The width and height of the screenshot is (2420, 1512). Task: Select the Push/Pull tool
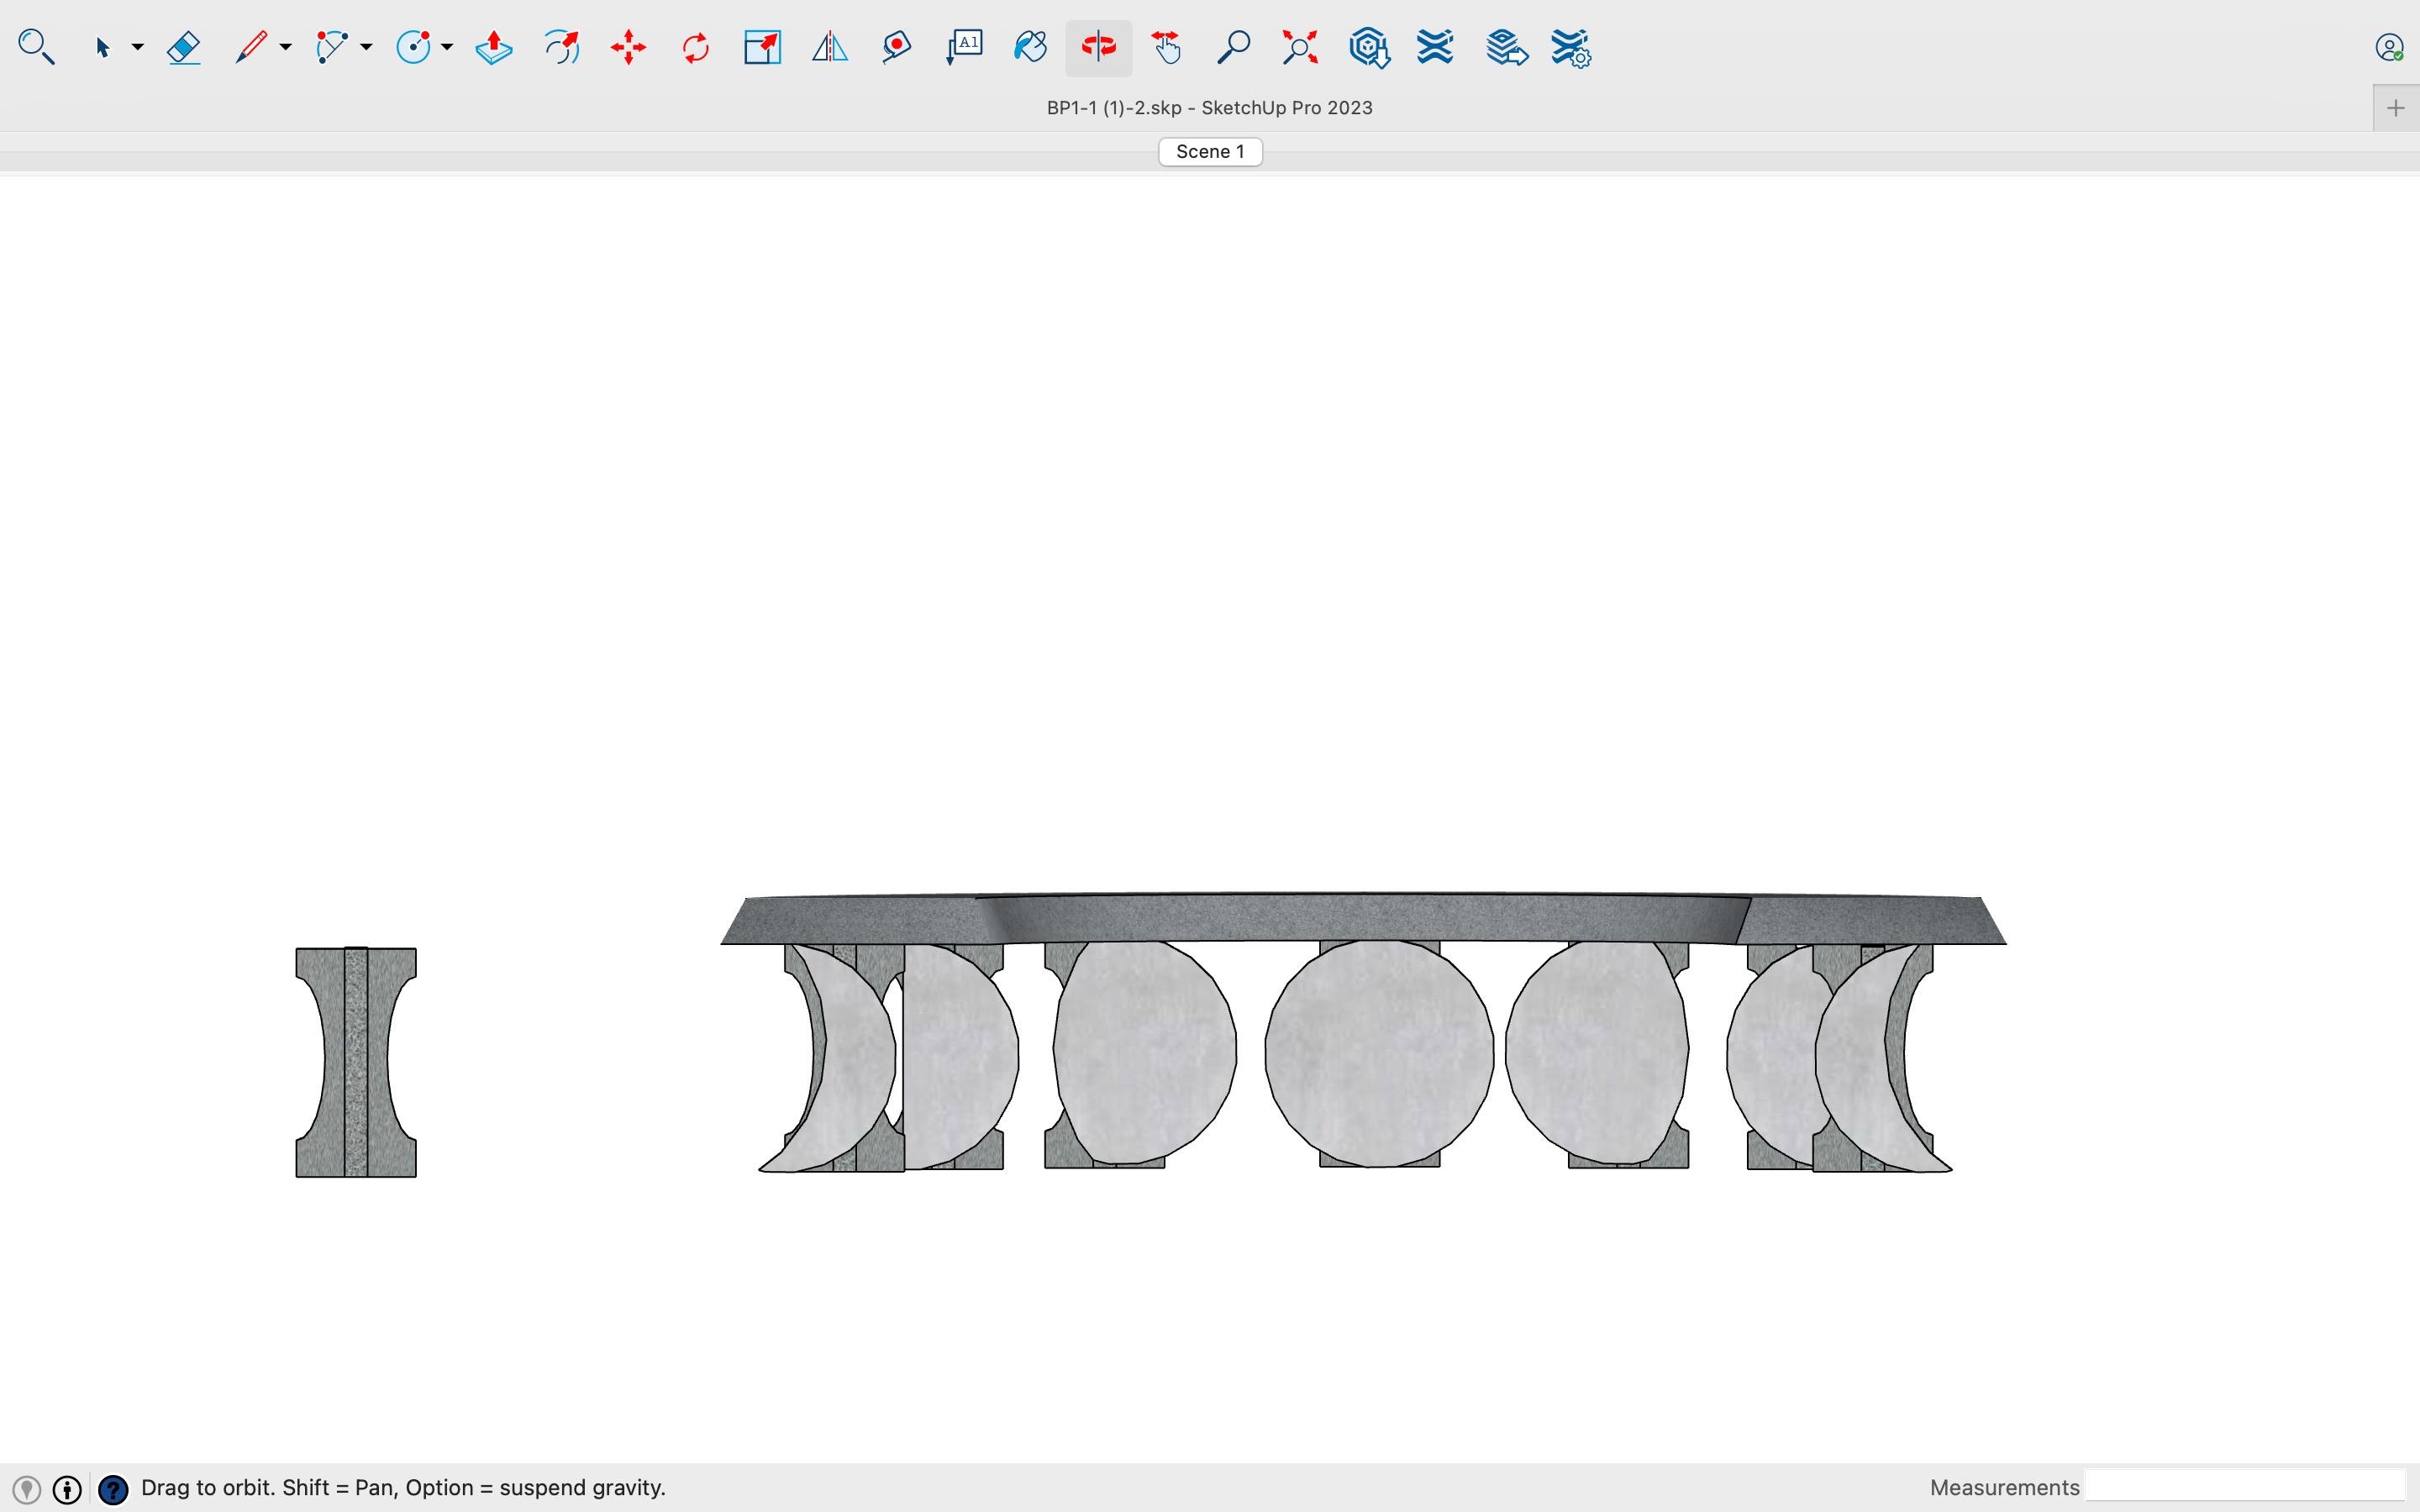pos(494,47)
